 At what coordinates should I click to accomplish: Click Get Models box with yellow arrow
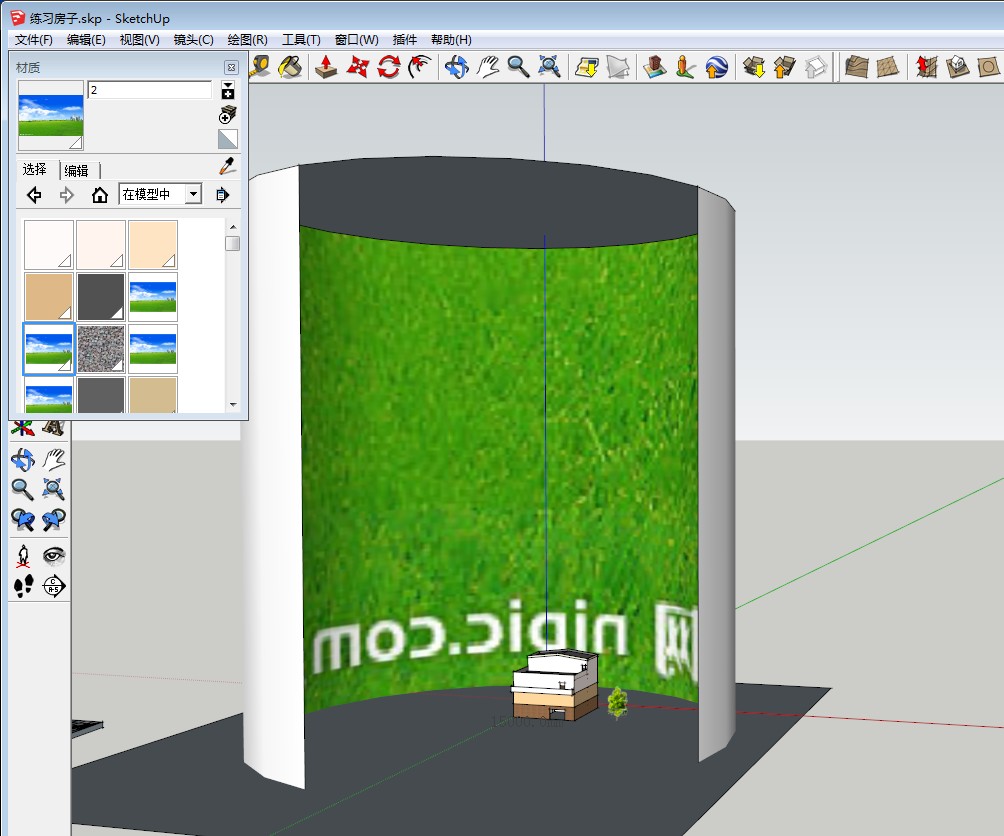(754, 67)
